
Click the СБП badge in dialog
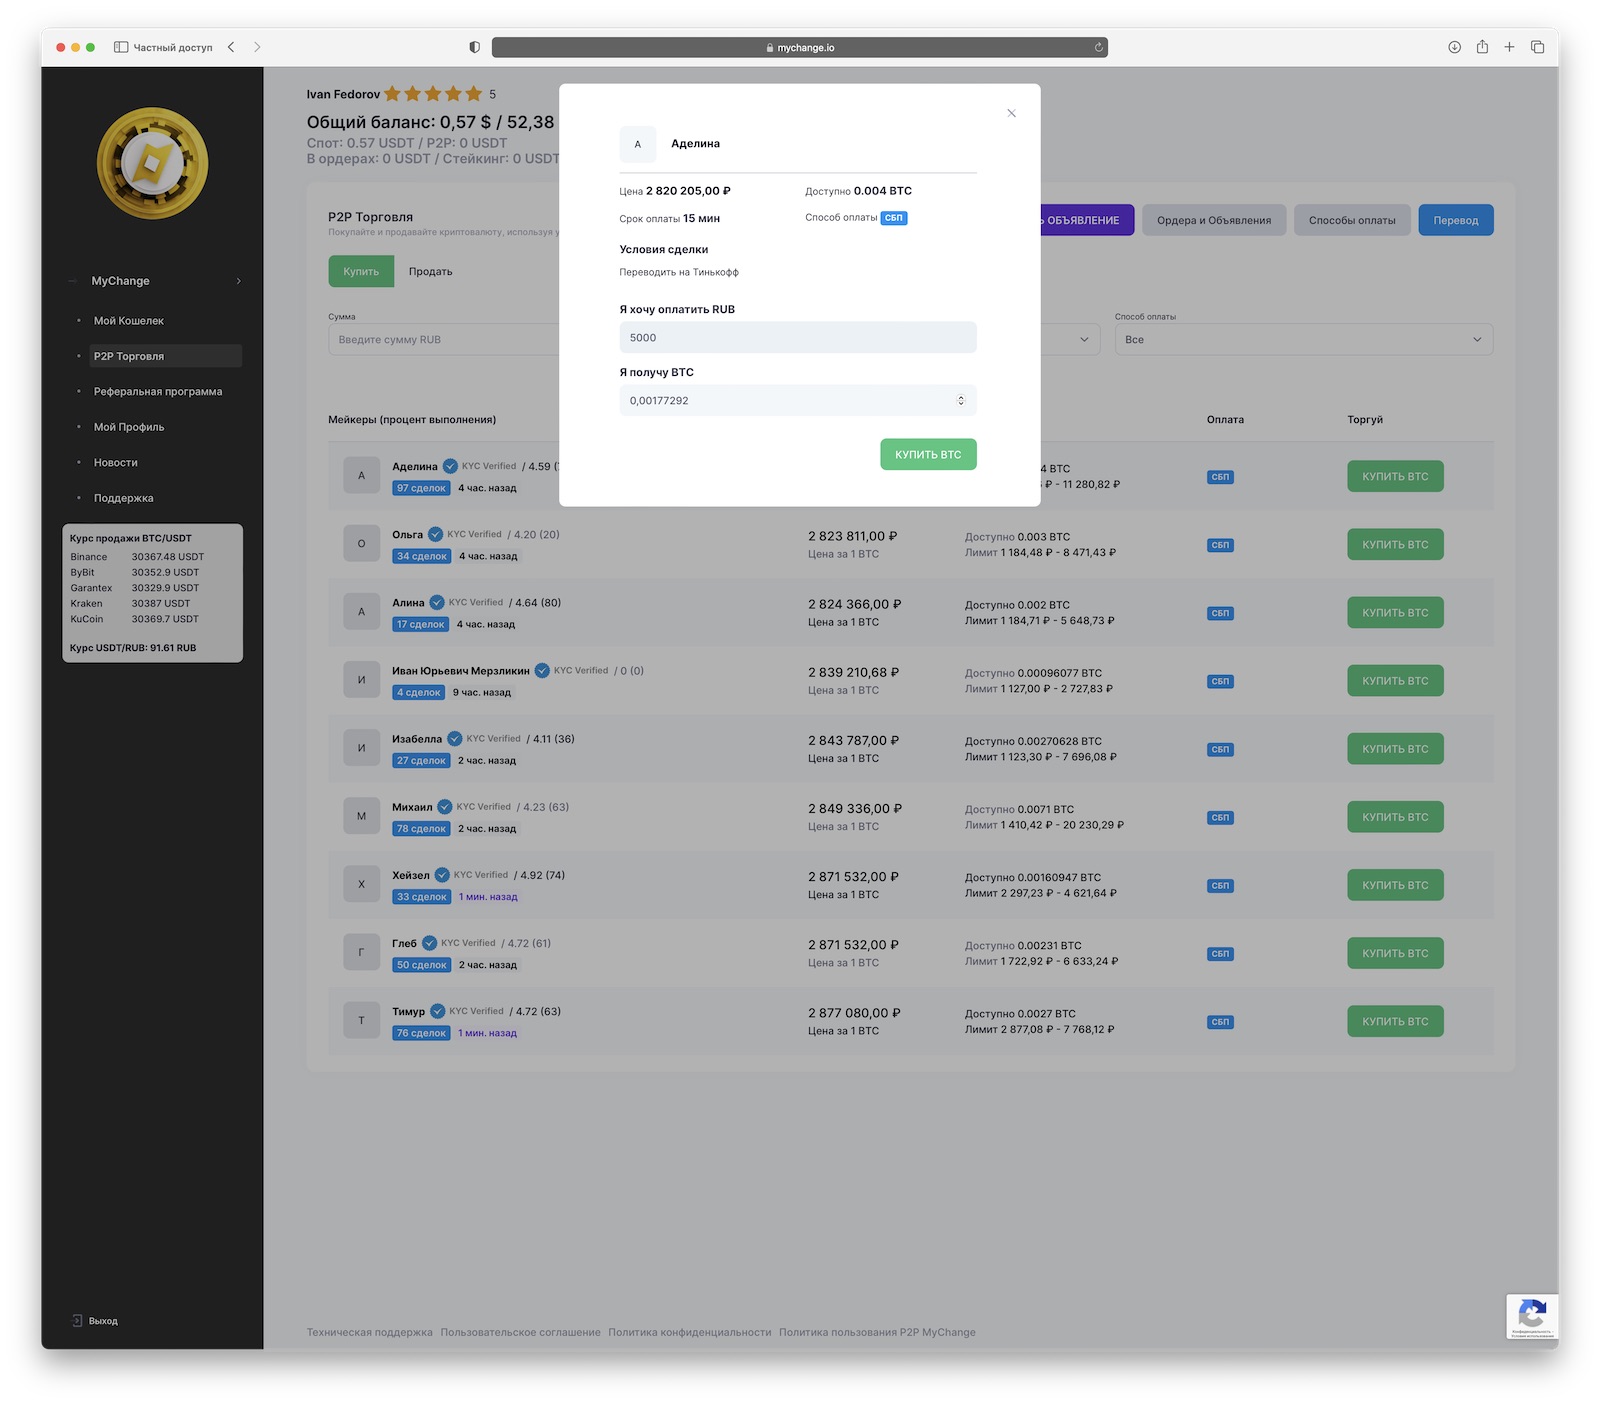point(894,218)
